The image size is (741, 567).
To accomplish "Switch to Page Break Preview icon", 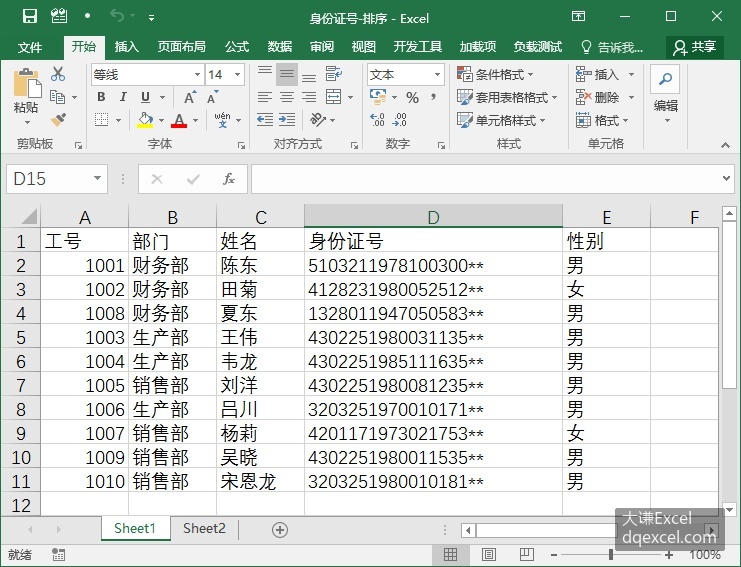I will coord(526,554).
